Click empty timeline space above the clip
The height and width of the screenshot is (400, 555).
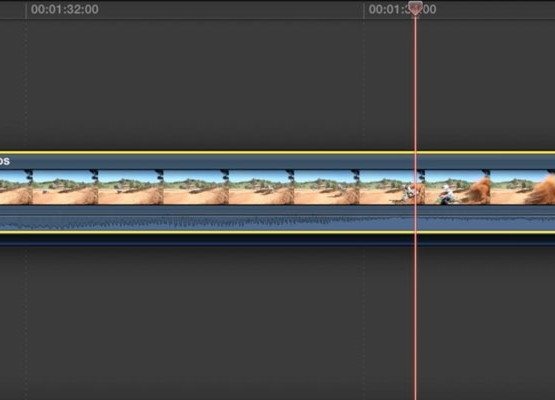[x=212, y=85]
